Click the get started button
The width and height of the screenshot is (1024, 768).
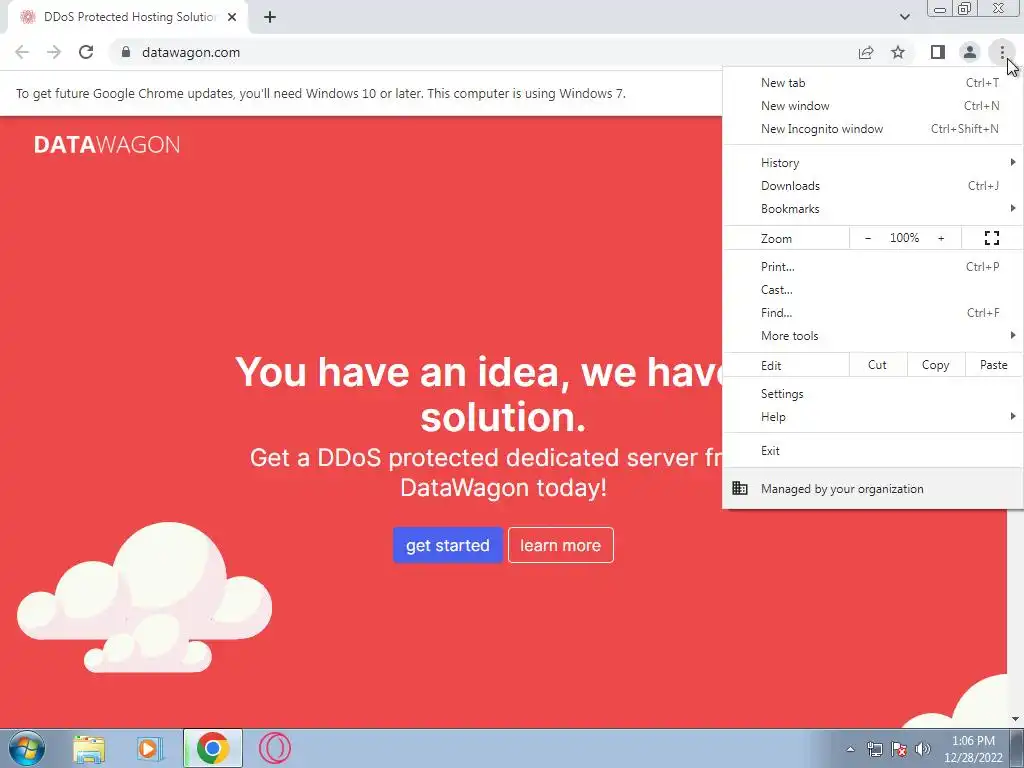tap(447, 545)
